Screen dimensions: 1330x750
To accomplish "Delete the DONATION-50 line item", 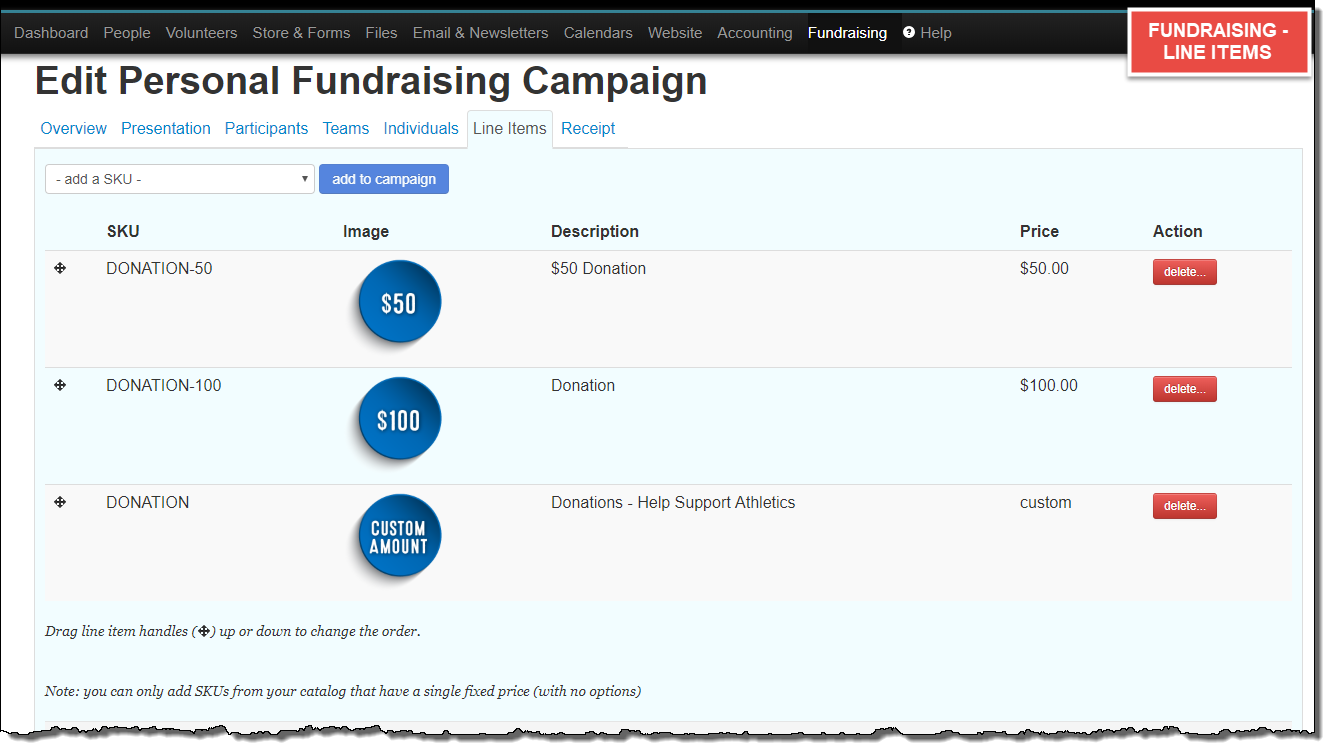I will tap(1185, 272).
